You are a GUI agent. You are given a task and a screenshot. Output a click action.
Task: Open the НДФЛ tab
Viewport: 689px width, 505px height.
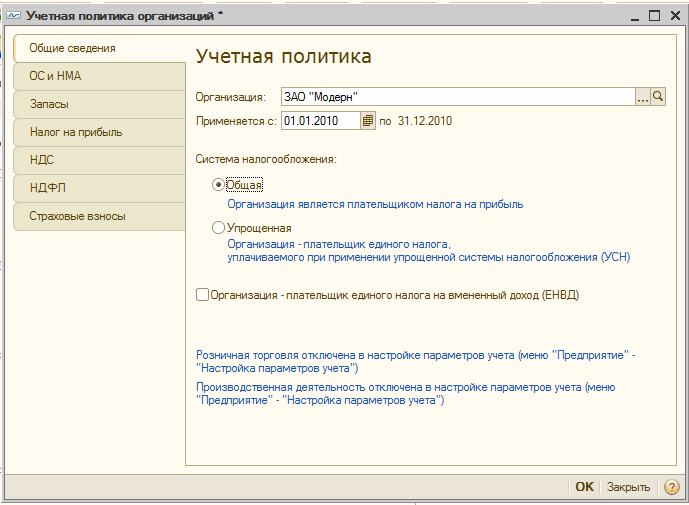[100, 188]
